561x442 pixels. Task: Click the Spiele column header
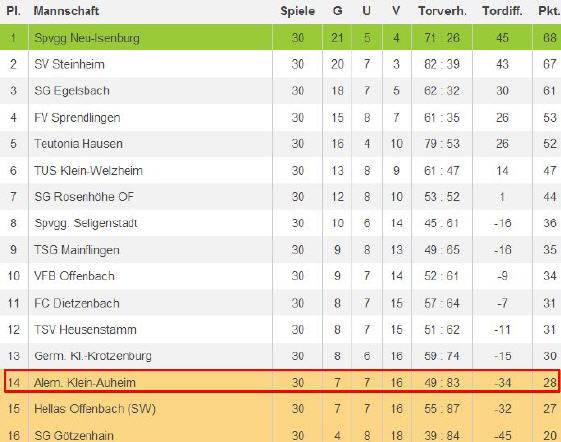(298, 11)
